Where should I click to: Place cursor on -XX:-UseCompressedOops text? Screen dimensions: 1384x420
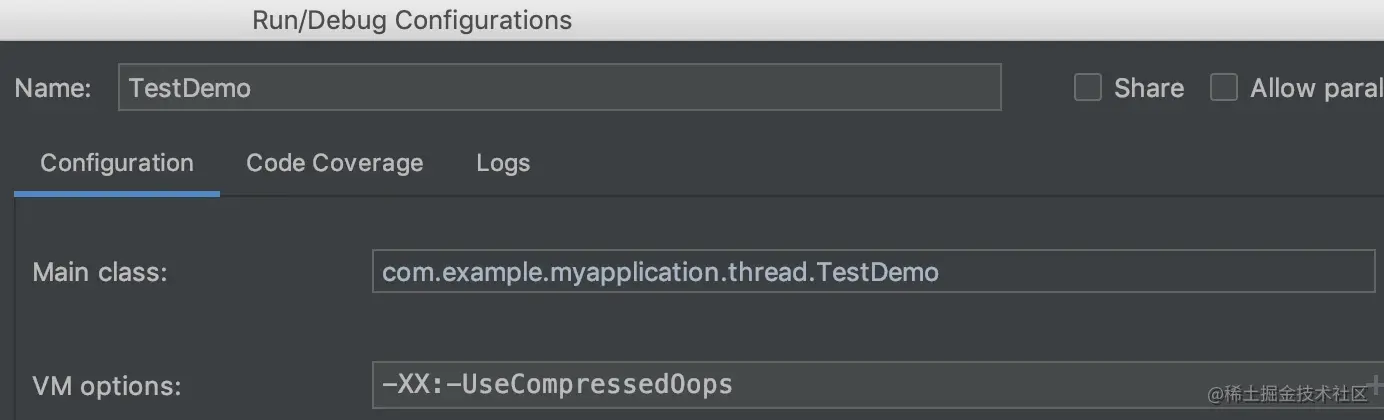pyautogui.click(x=557, y=384)
